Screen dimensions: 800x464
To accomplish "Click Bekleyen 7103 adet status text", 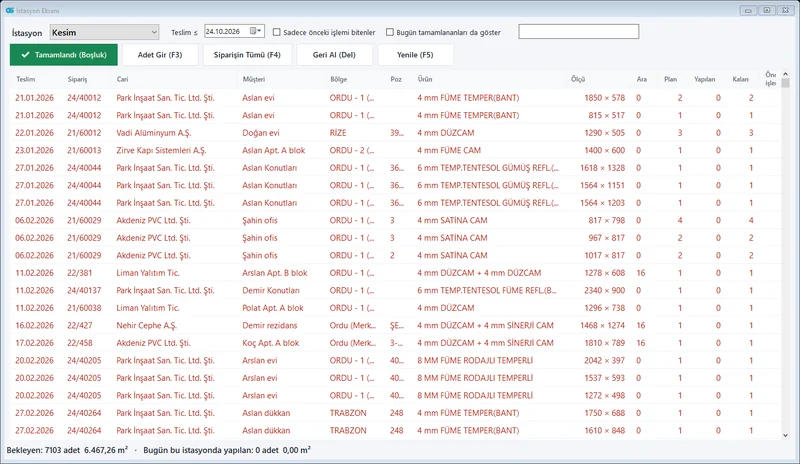I will click(x=67, y=450).
